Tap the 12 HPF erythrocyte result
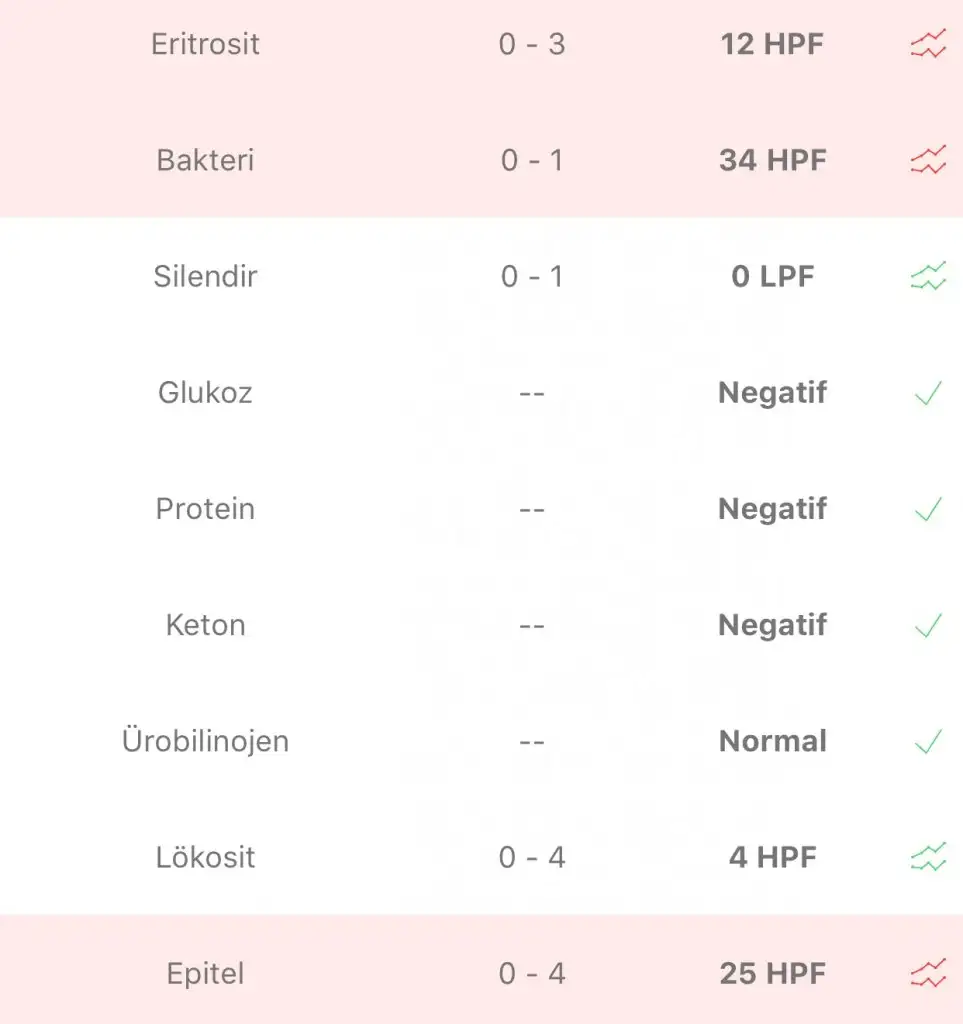This screenshot has height=1024, width=963. pos(772,44)
